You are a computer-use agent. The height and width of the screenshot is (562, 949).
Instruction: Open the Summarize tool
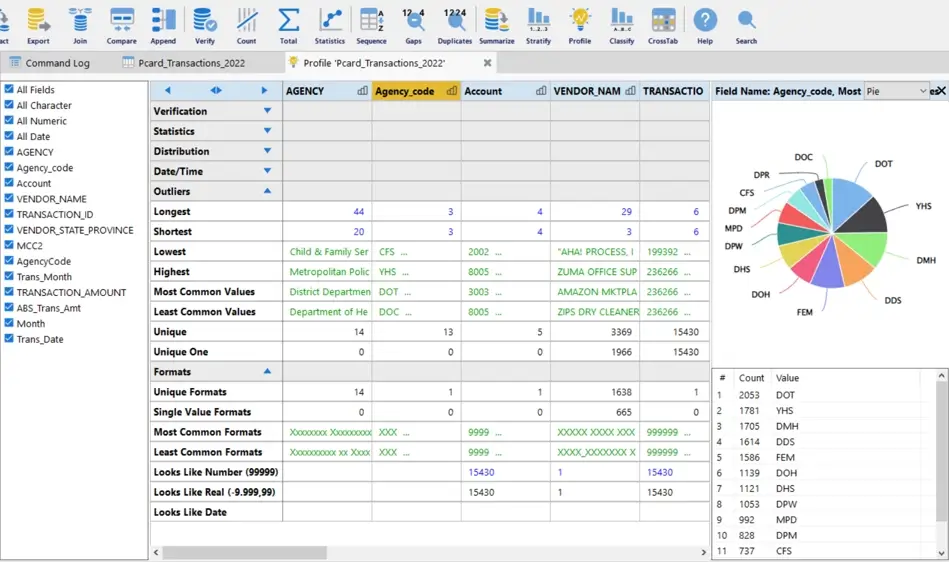tap(496, 25)
